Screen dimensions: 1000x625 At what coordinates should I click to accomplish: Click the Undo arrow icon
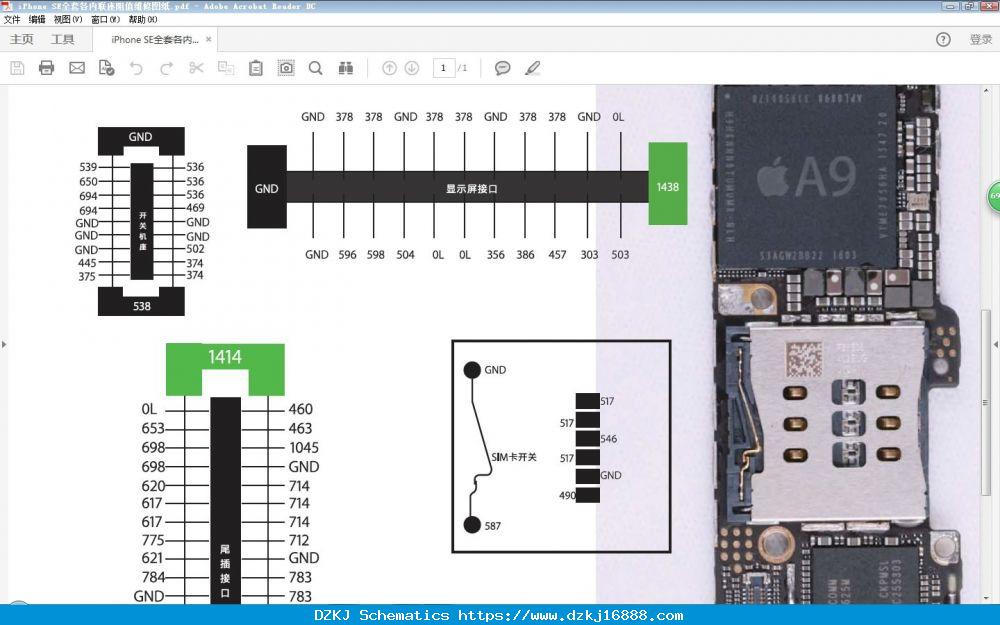click(136, 68)
